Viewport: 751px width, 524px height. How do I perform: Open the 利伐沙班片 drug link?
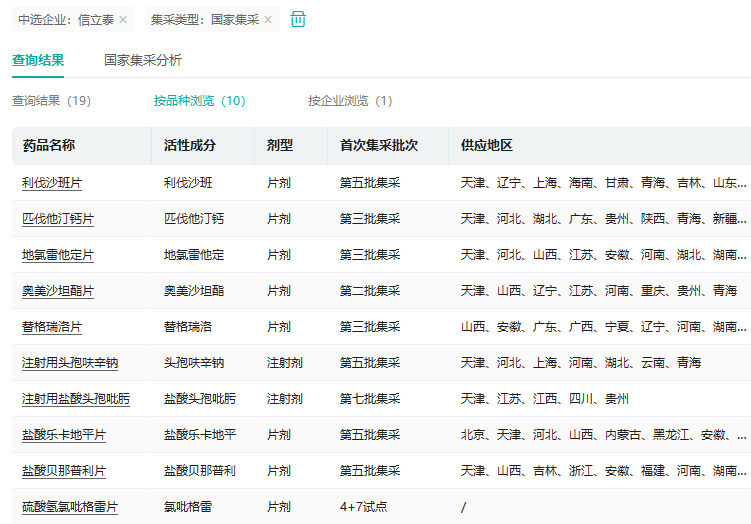(x=52, y=183)
